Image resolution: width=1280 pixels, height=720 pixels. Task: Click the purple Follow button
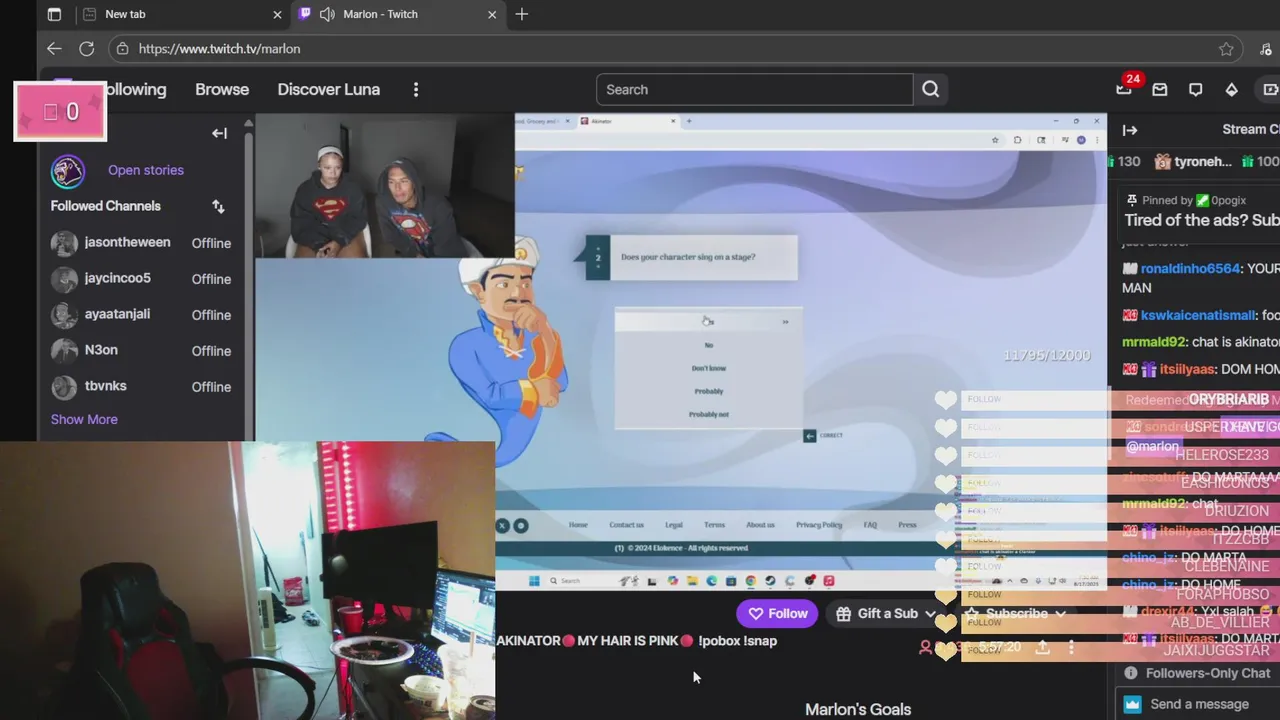click(x=777, y=614)
